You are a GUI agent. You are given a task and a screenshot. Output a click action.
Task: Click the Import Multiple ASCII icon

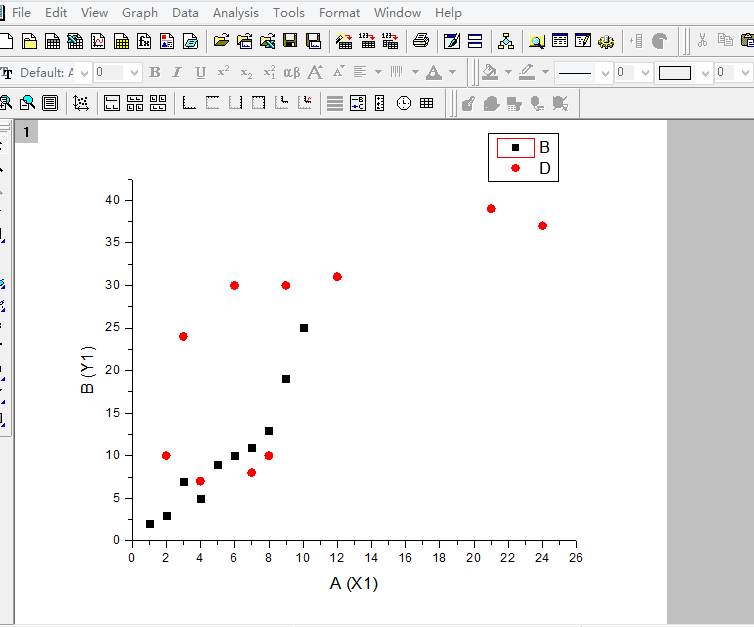click(390, 41)
